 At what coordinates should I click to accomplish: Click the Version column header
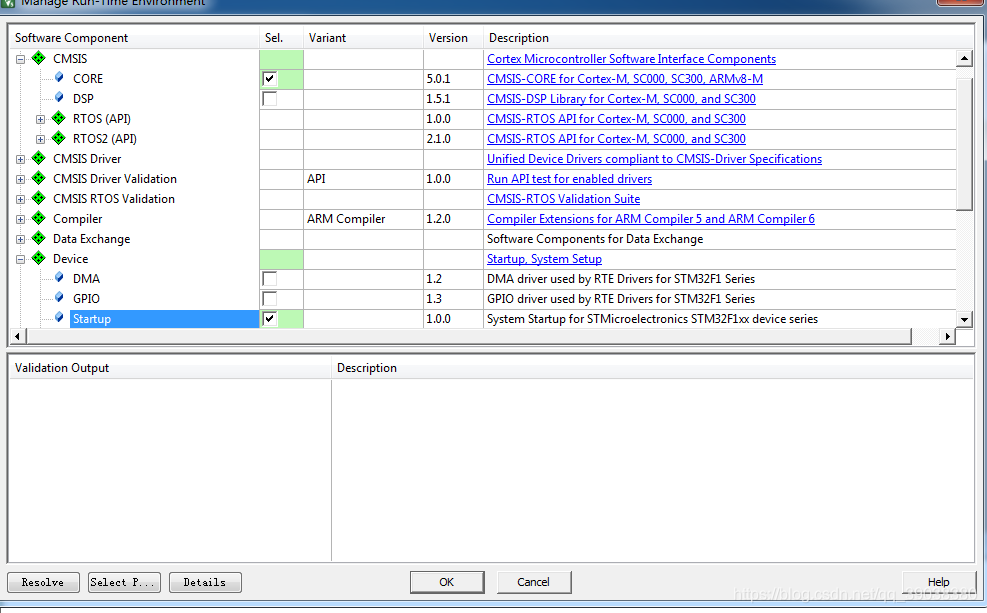(x=453, y=38)
